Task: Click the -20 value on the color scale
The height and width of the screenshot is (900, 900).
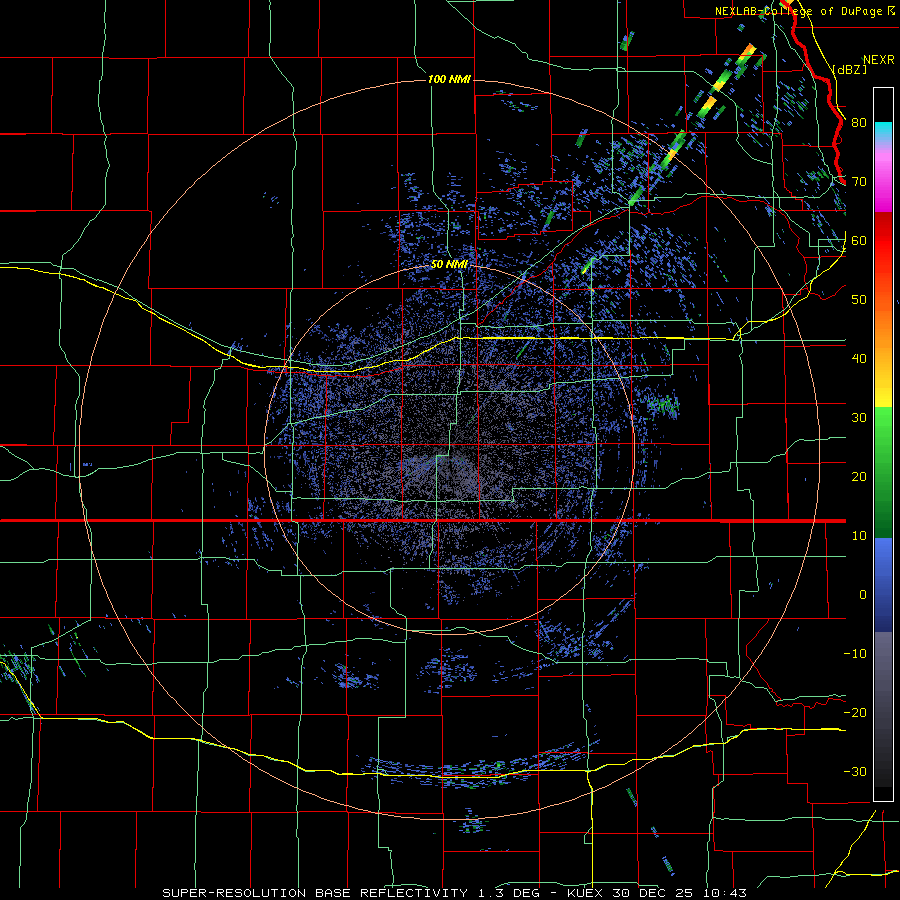Action: 855,712
